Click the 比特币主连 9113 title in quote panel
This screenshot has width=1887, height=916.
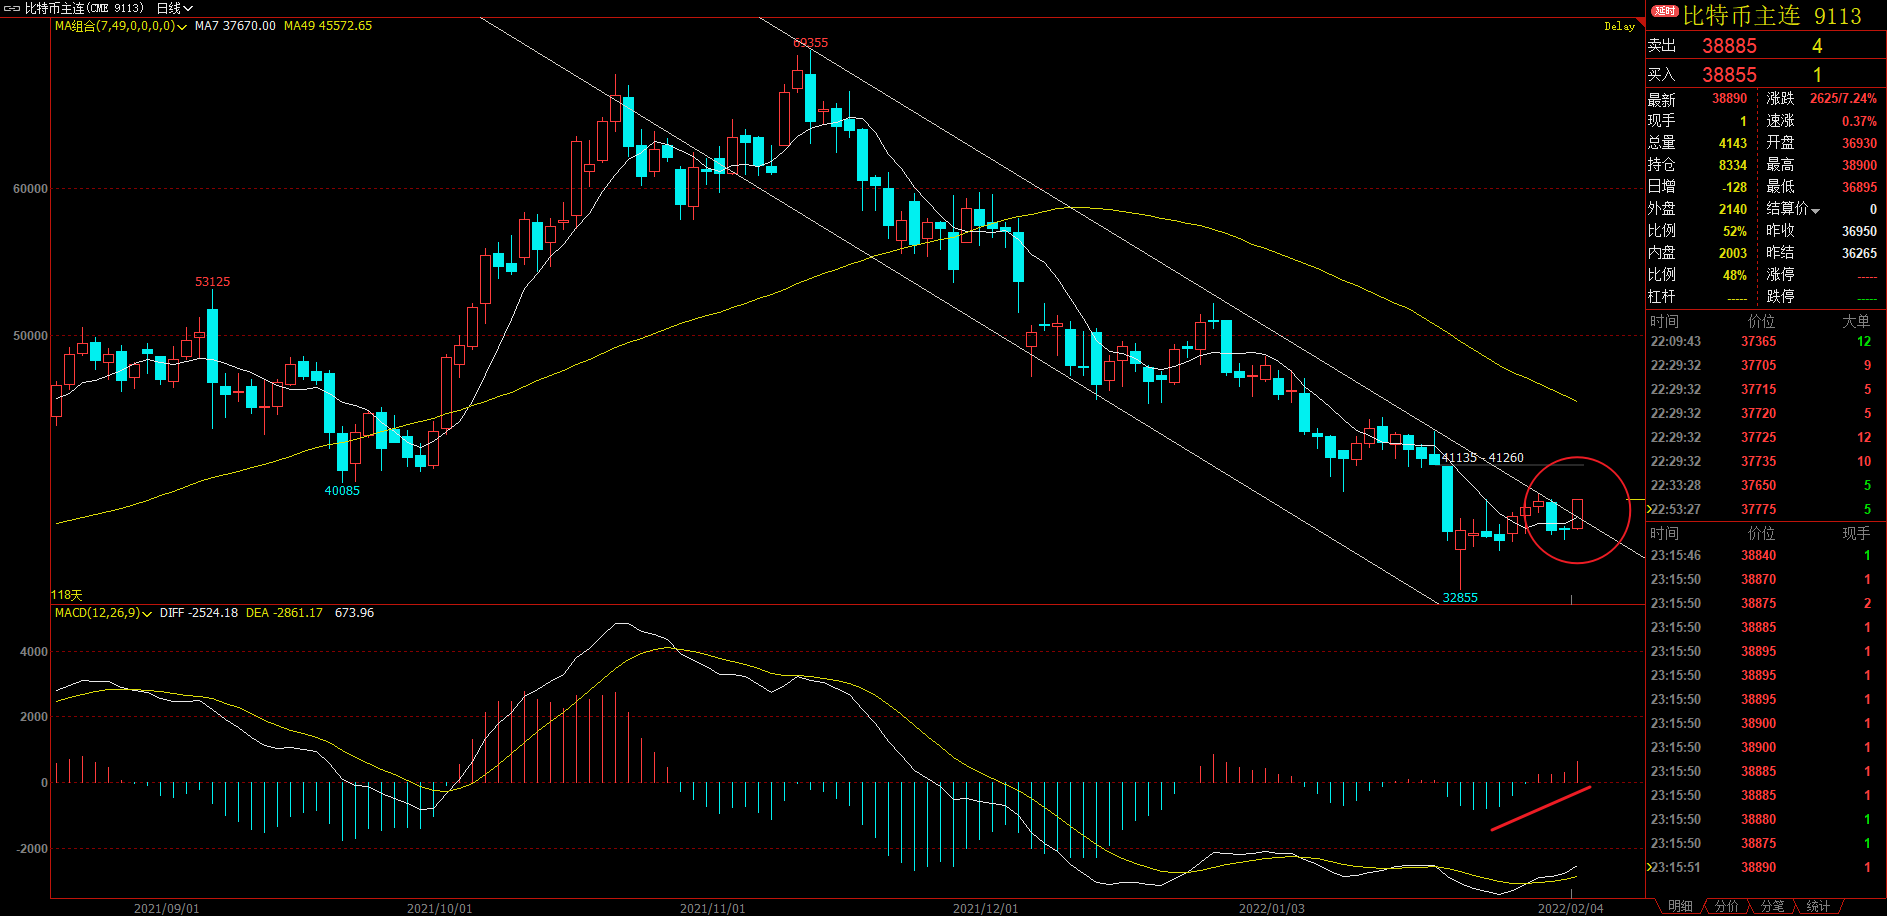(1772, 16)
